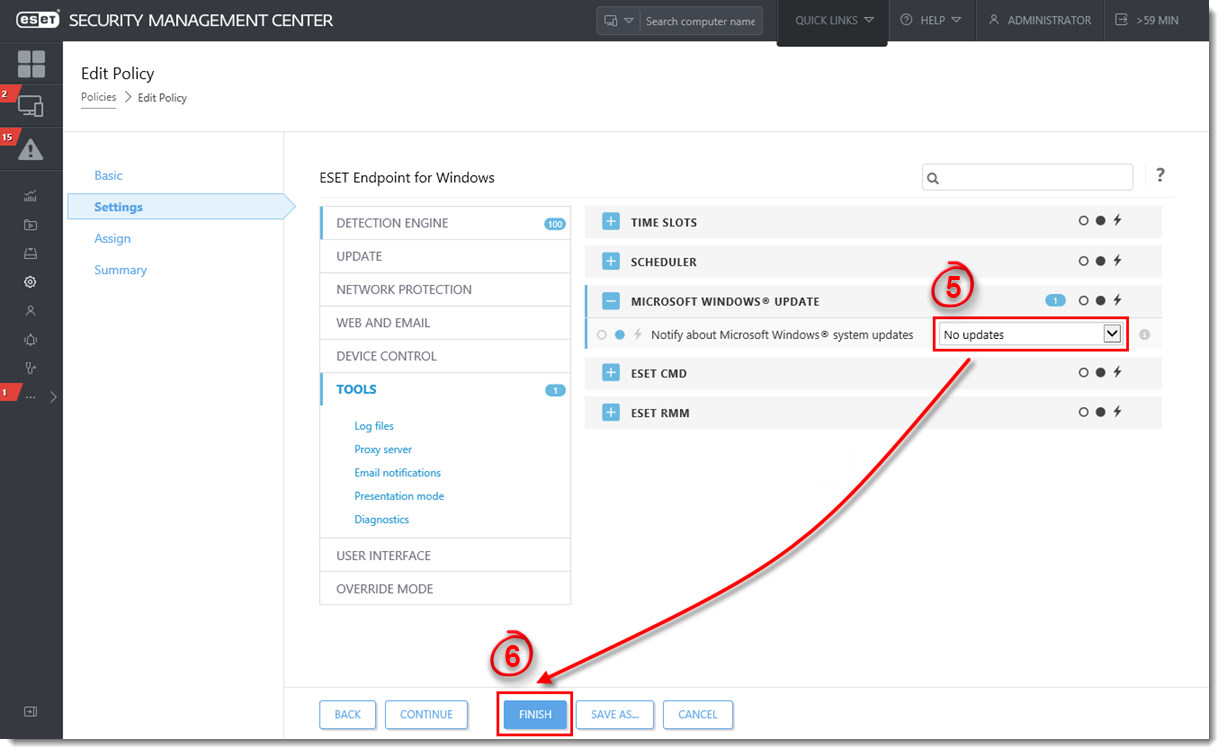Select filled circle flag on ESET CMD row
The height and width of the screenshot is (754, 1224).
(1100, 372)
